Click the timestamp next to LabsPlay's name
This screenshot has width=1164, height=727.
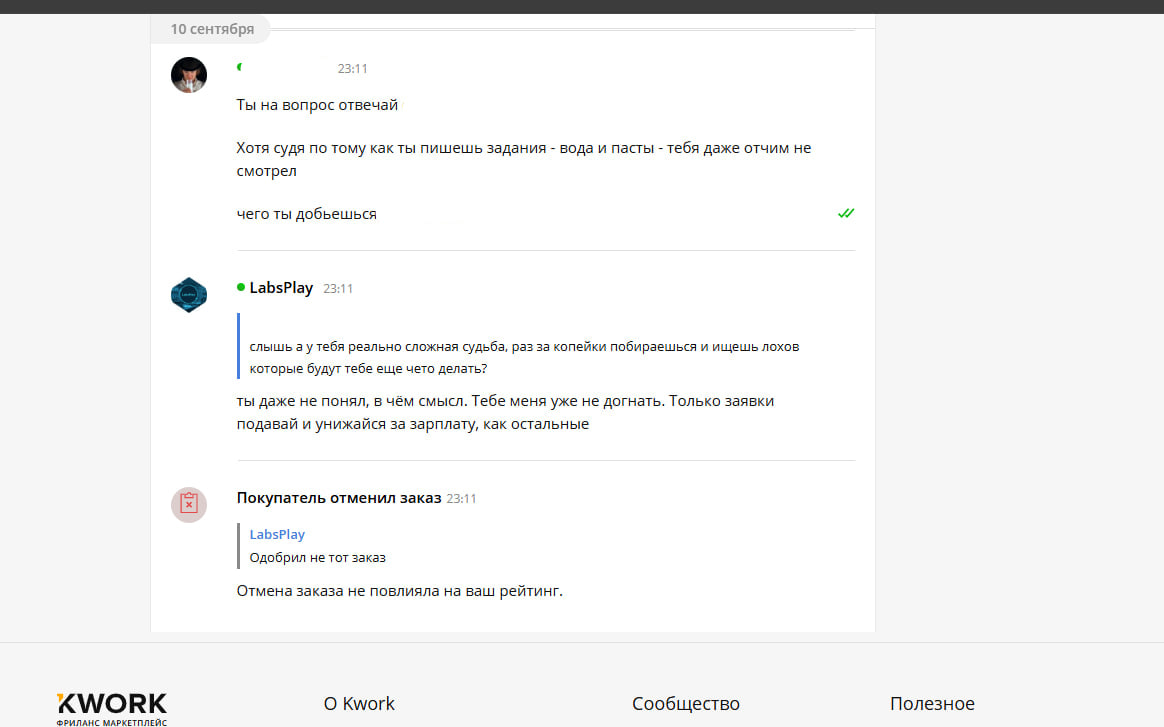coord(338,289)
